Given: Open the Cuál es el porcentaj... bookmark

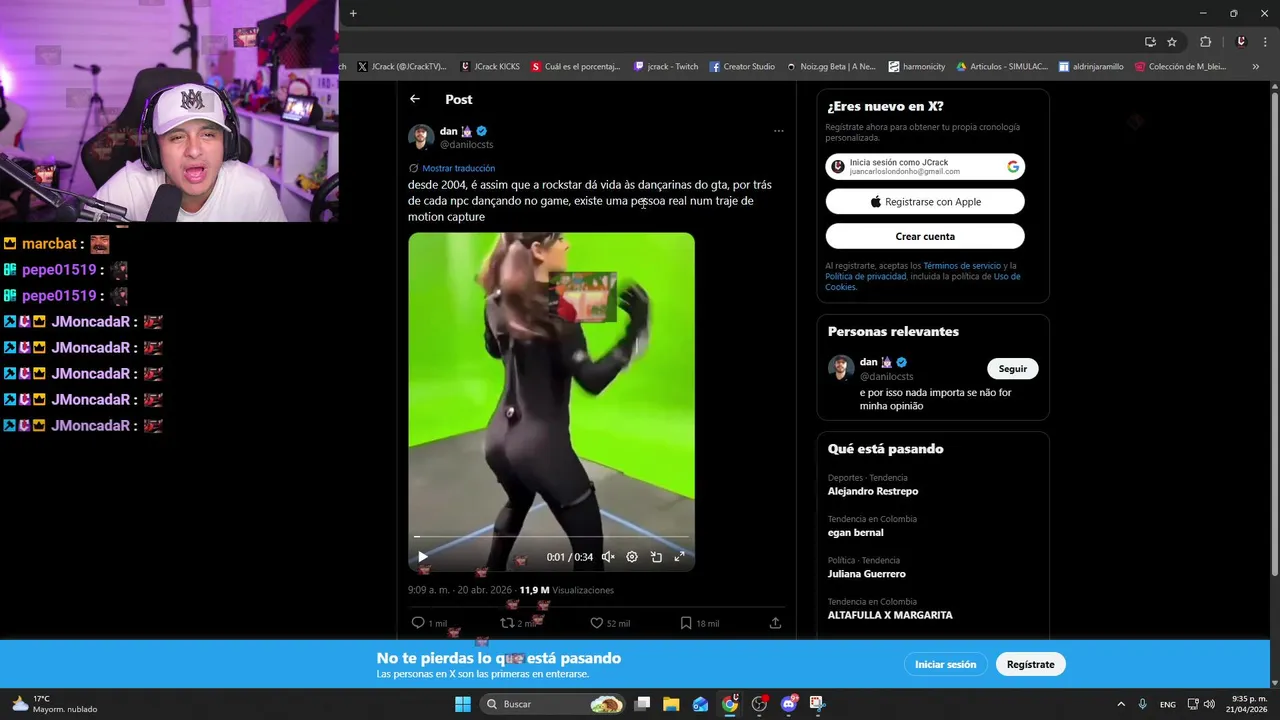Looking at the screenshot, I should [x=576, y=67].
